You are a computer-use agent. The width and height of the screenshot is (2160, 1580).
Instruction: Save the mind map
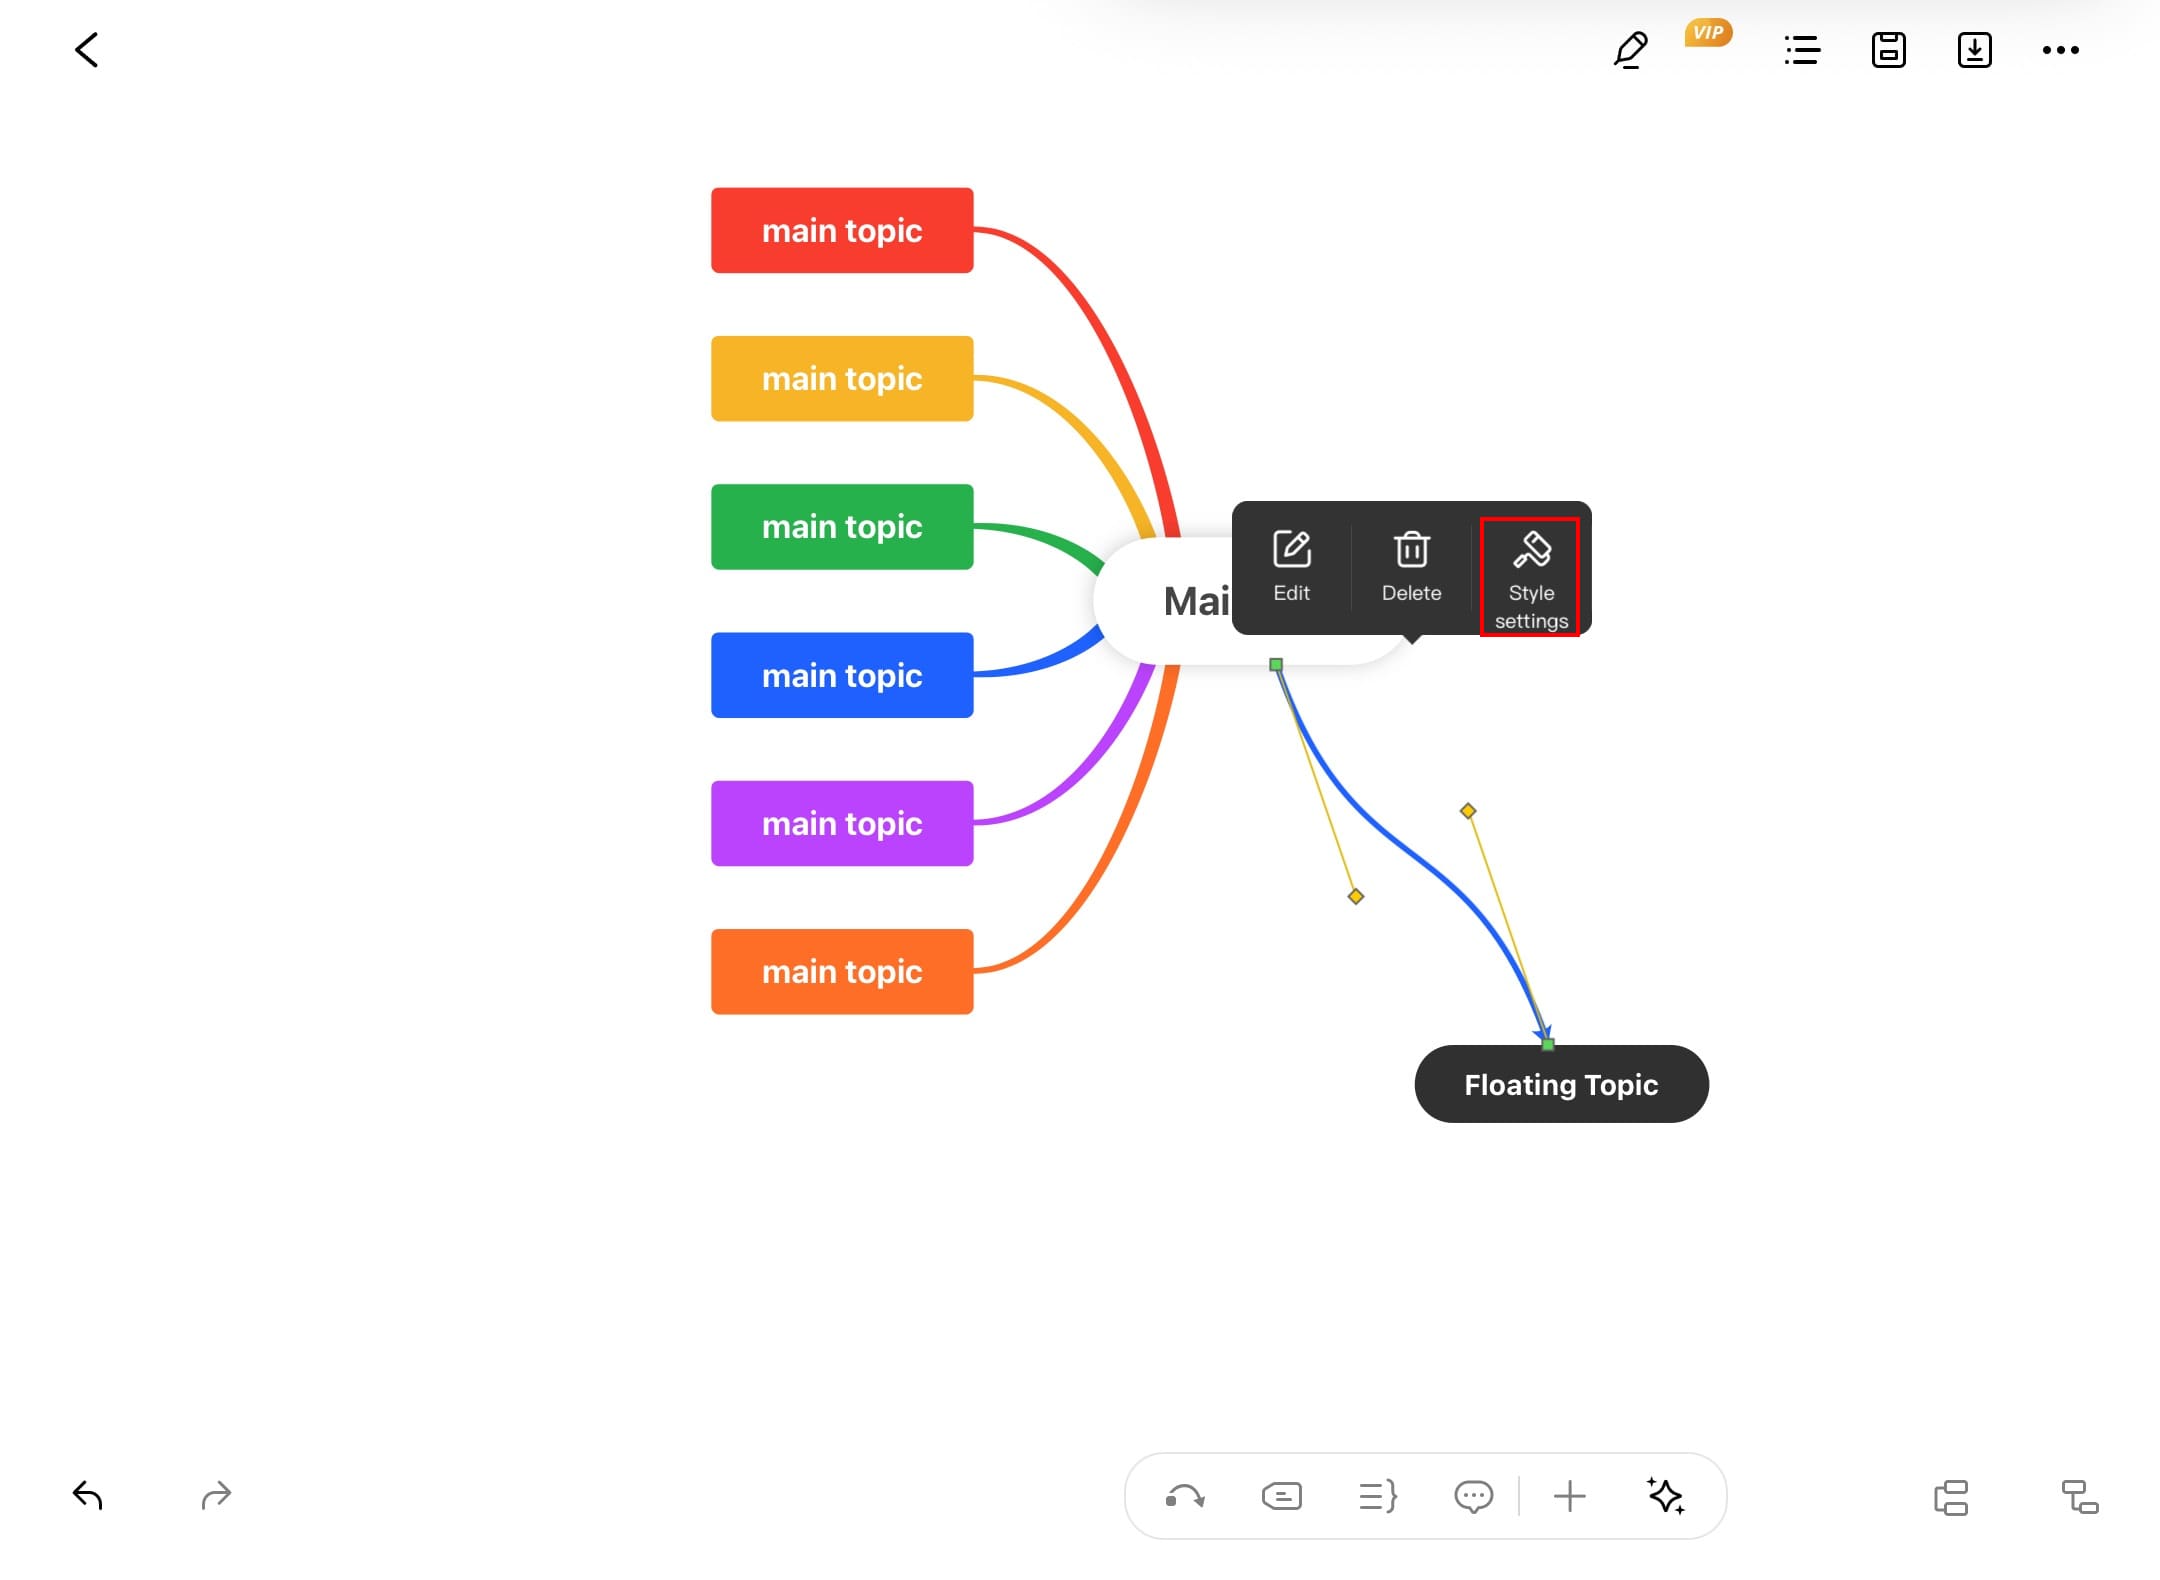[1888, 50]
